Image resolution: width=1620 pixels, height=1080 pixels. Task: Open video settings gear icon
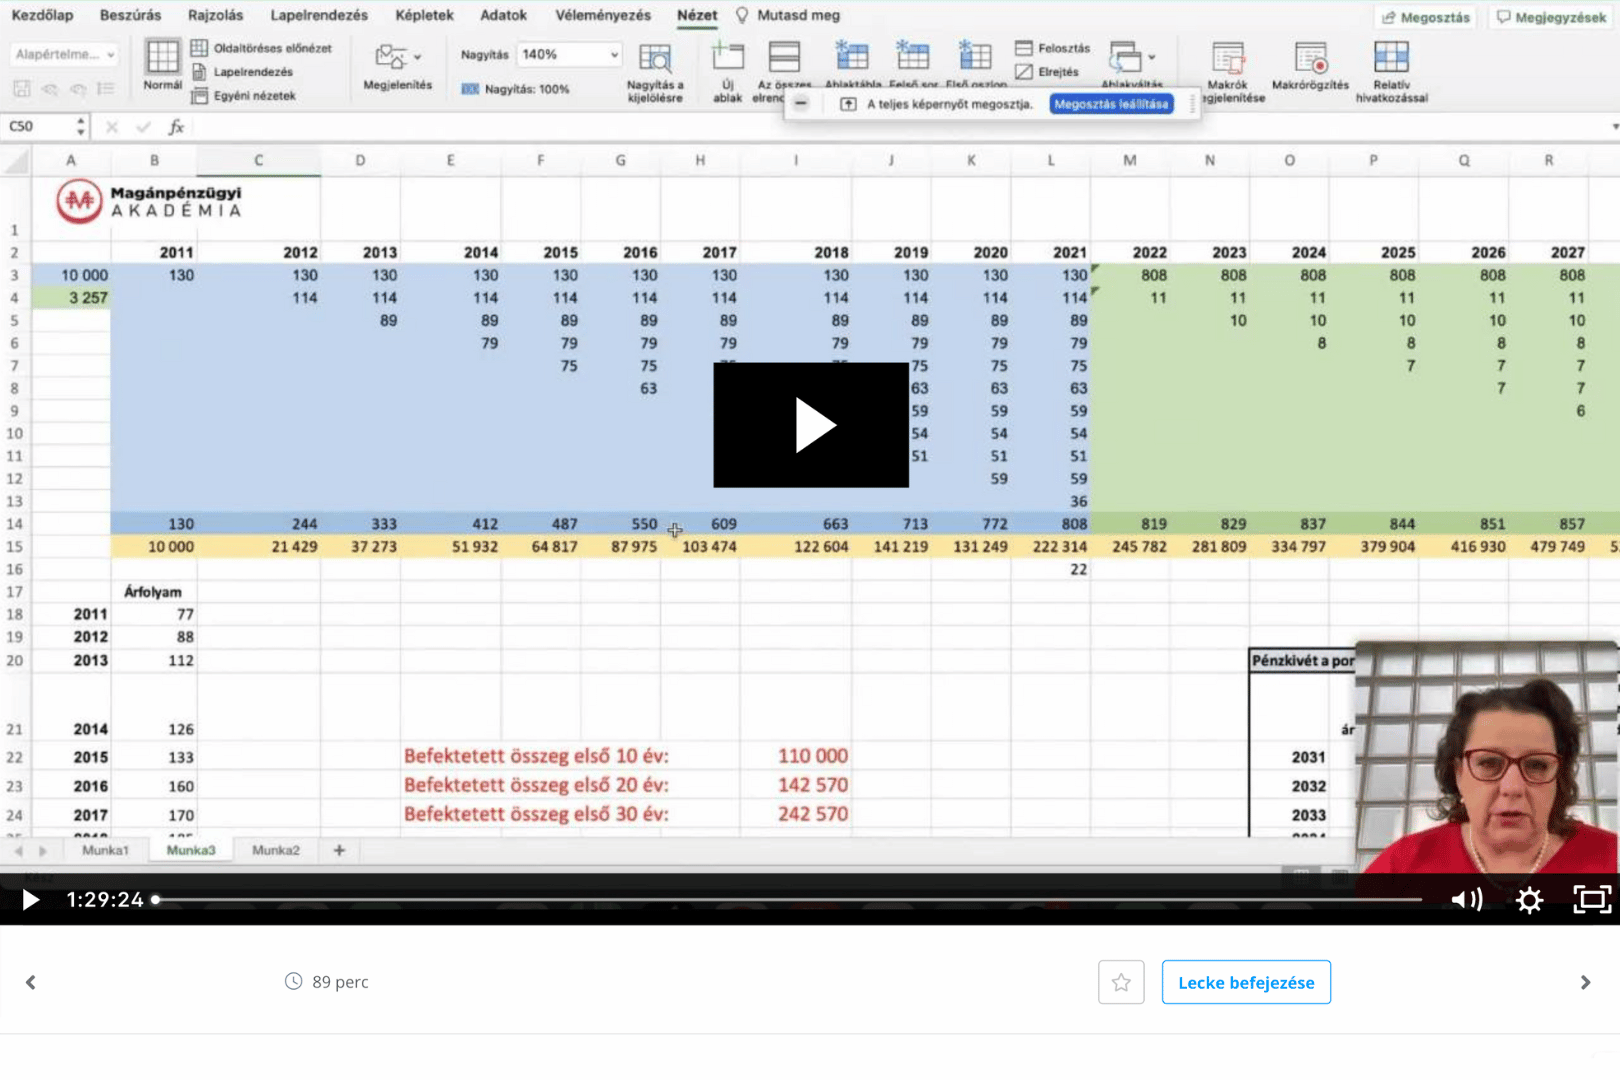(x=1529, y=900)
